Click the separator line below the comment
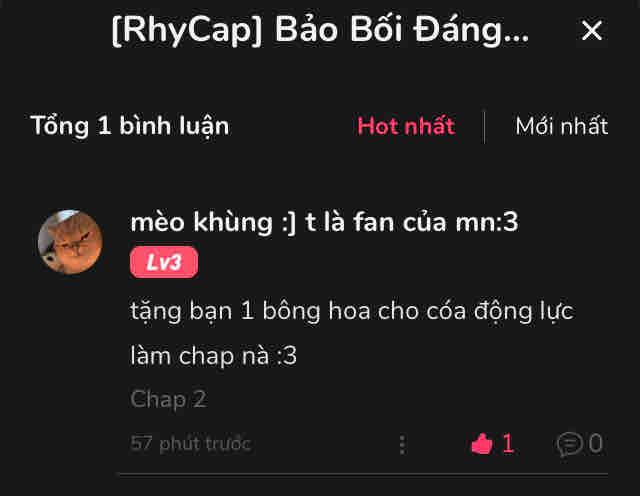 point(363,474)
